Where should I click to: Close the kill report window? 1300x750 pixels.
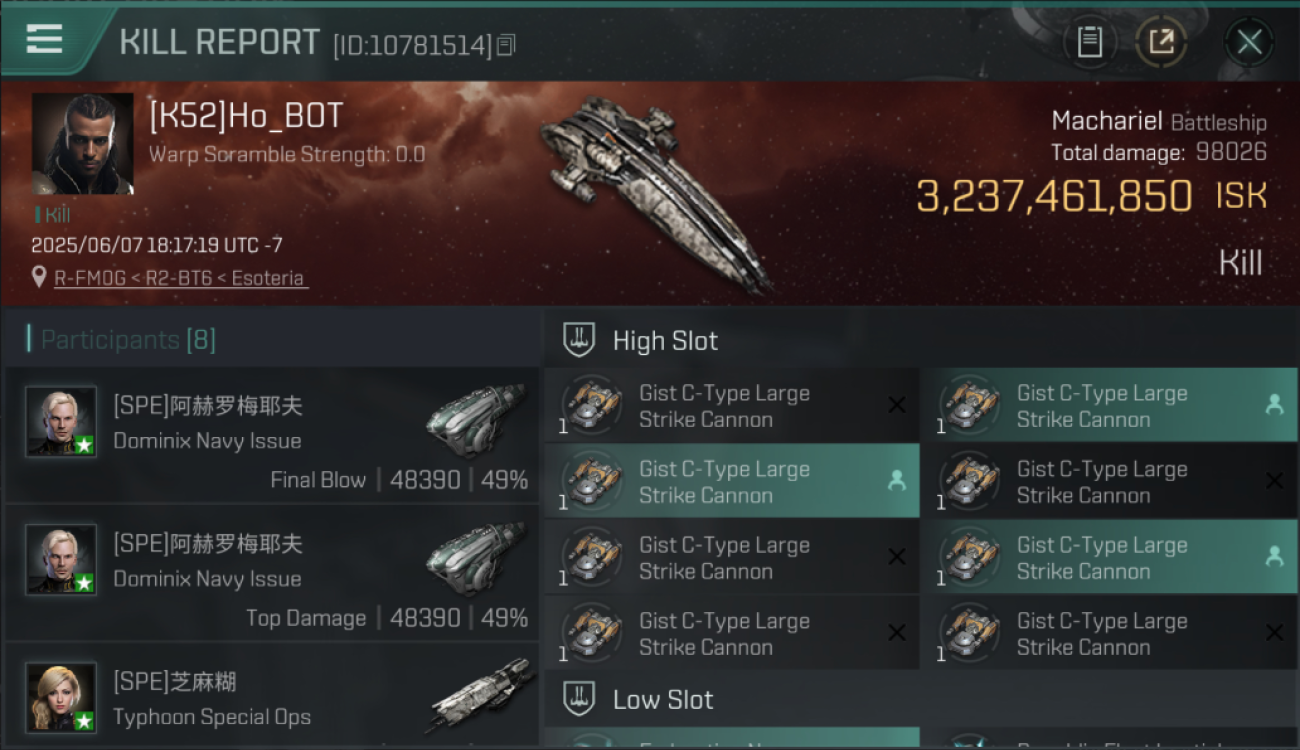point(1249,42)
